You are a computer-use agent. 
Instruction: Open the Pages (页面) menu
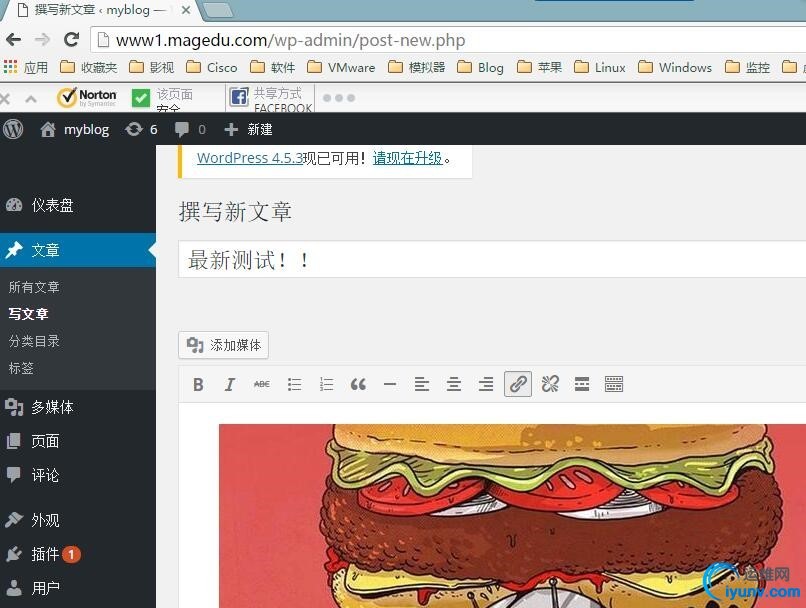78,441
